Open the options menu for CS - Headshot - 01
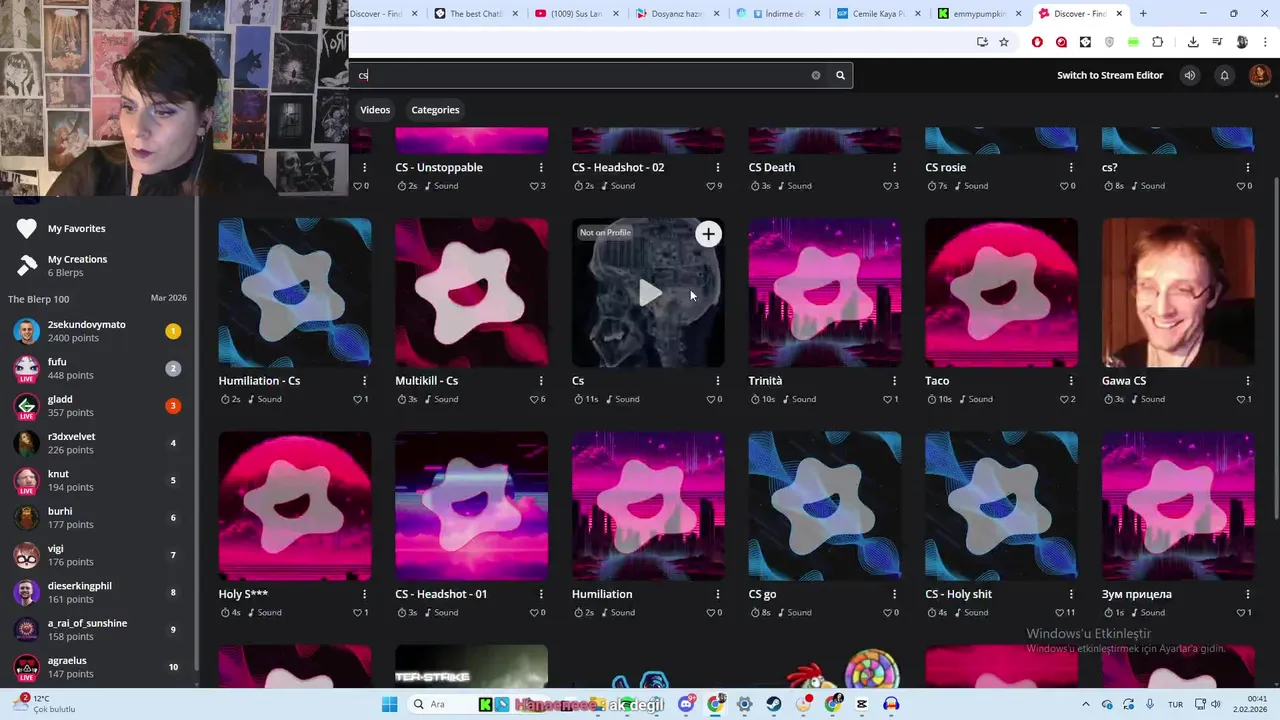 coord(541,594)
